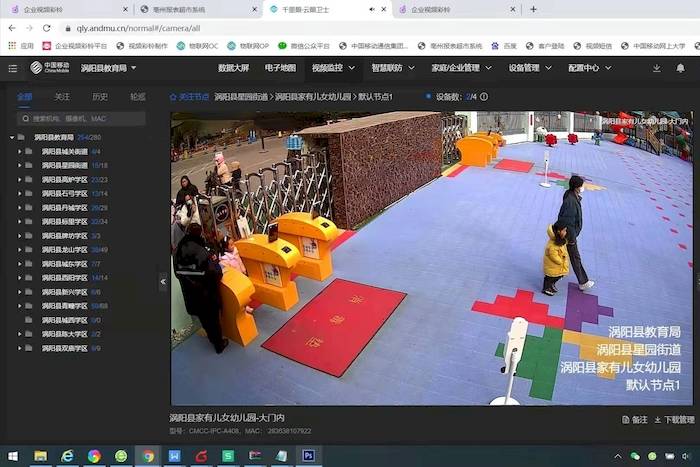Image resolution: width=700 pixels, height=467 pixels.
Task: Click the China Mobile logo
Action: point(50,68)
